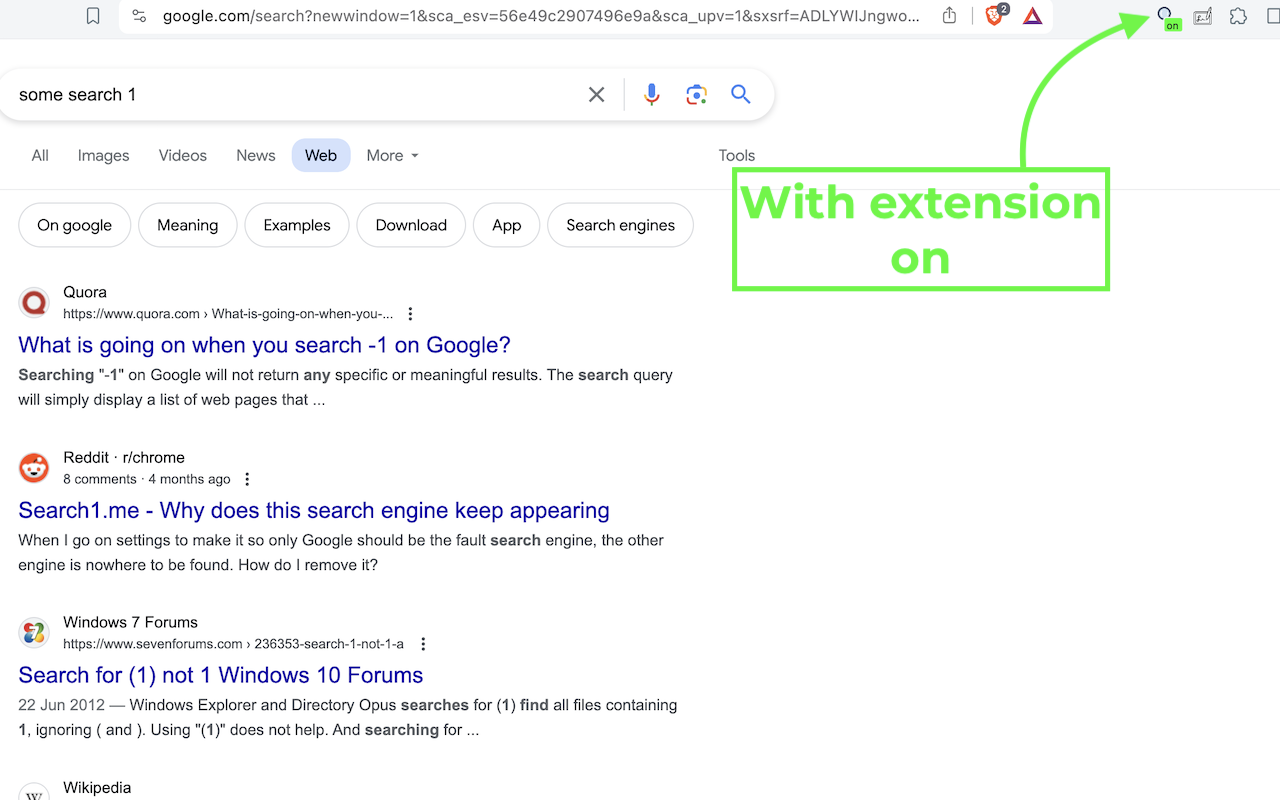Switch to the All results tab

coord(40,155)
